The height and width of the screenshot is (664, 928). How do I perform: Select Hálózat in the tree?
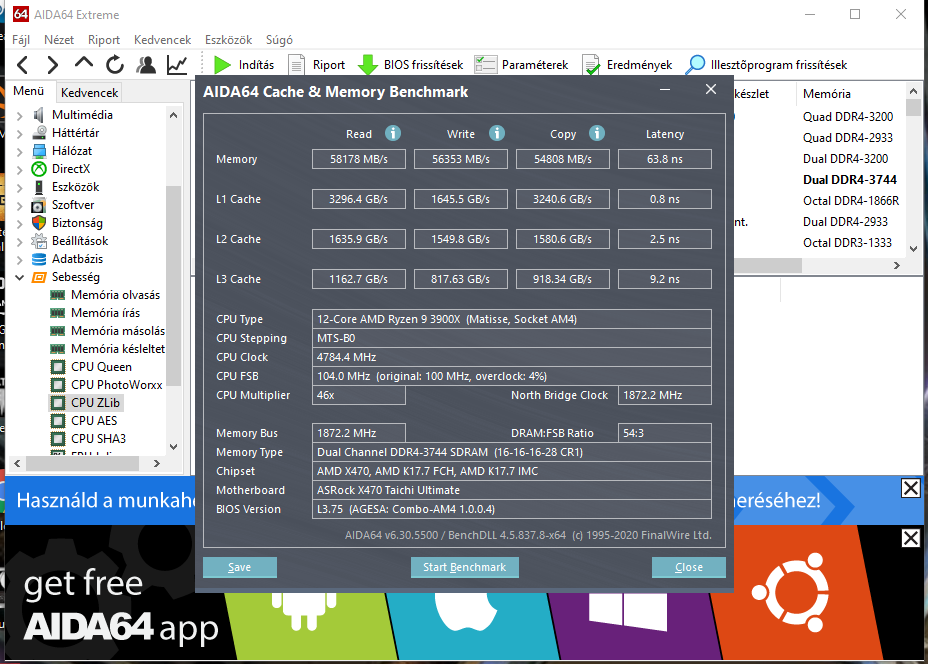[72, 151]
